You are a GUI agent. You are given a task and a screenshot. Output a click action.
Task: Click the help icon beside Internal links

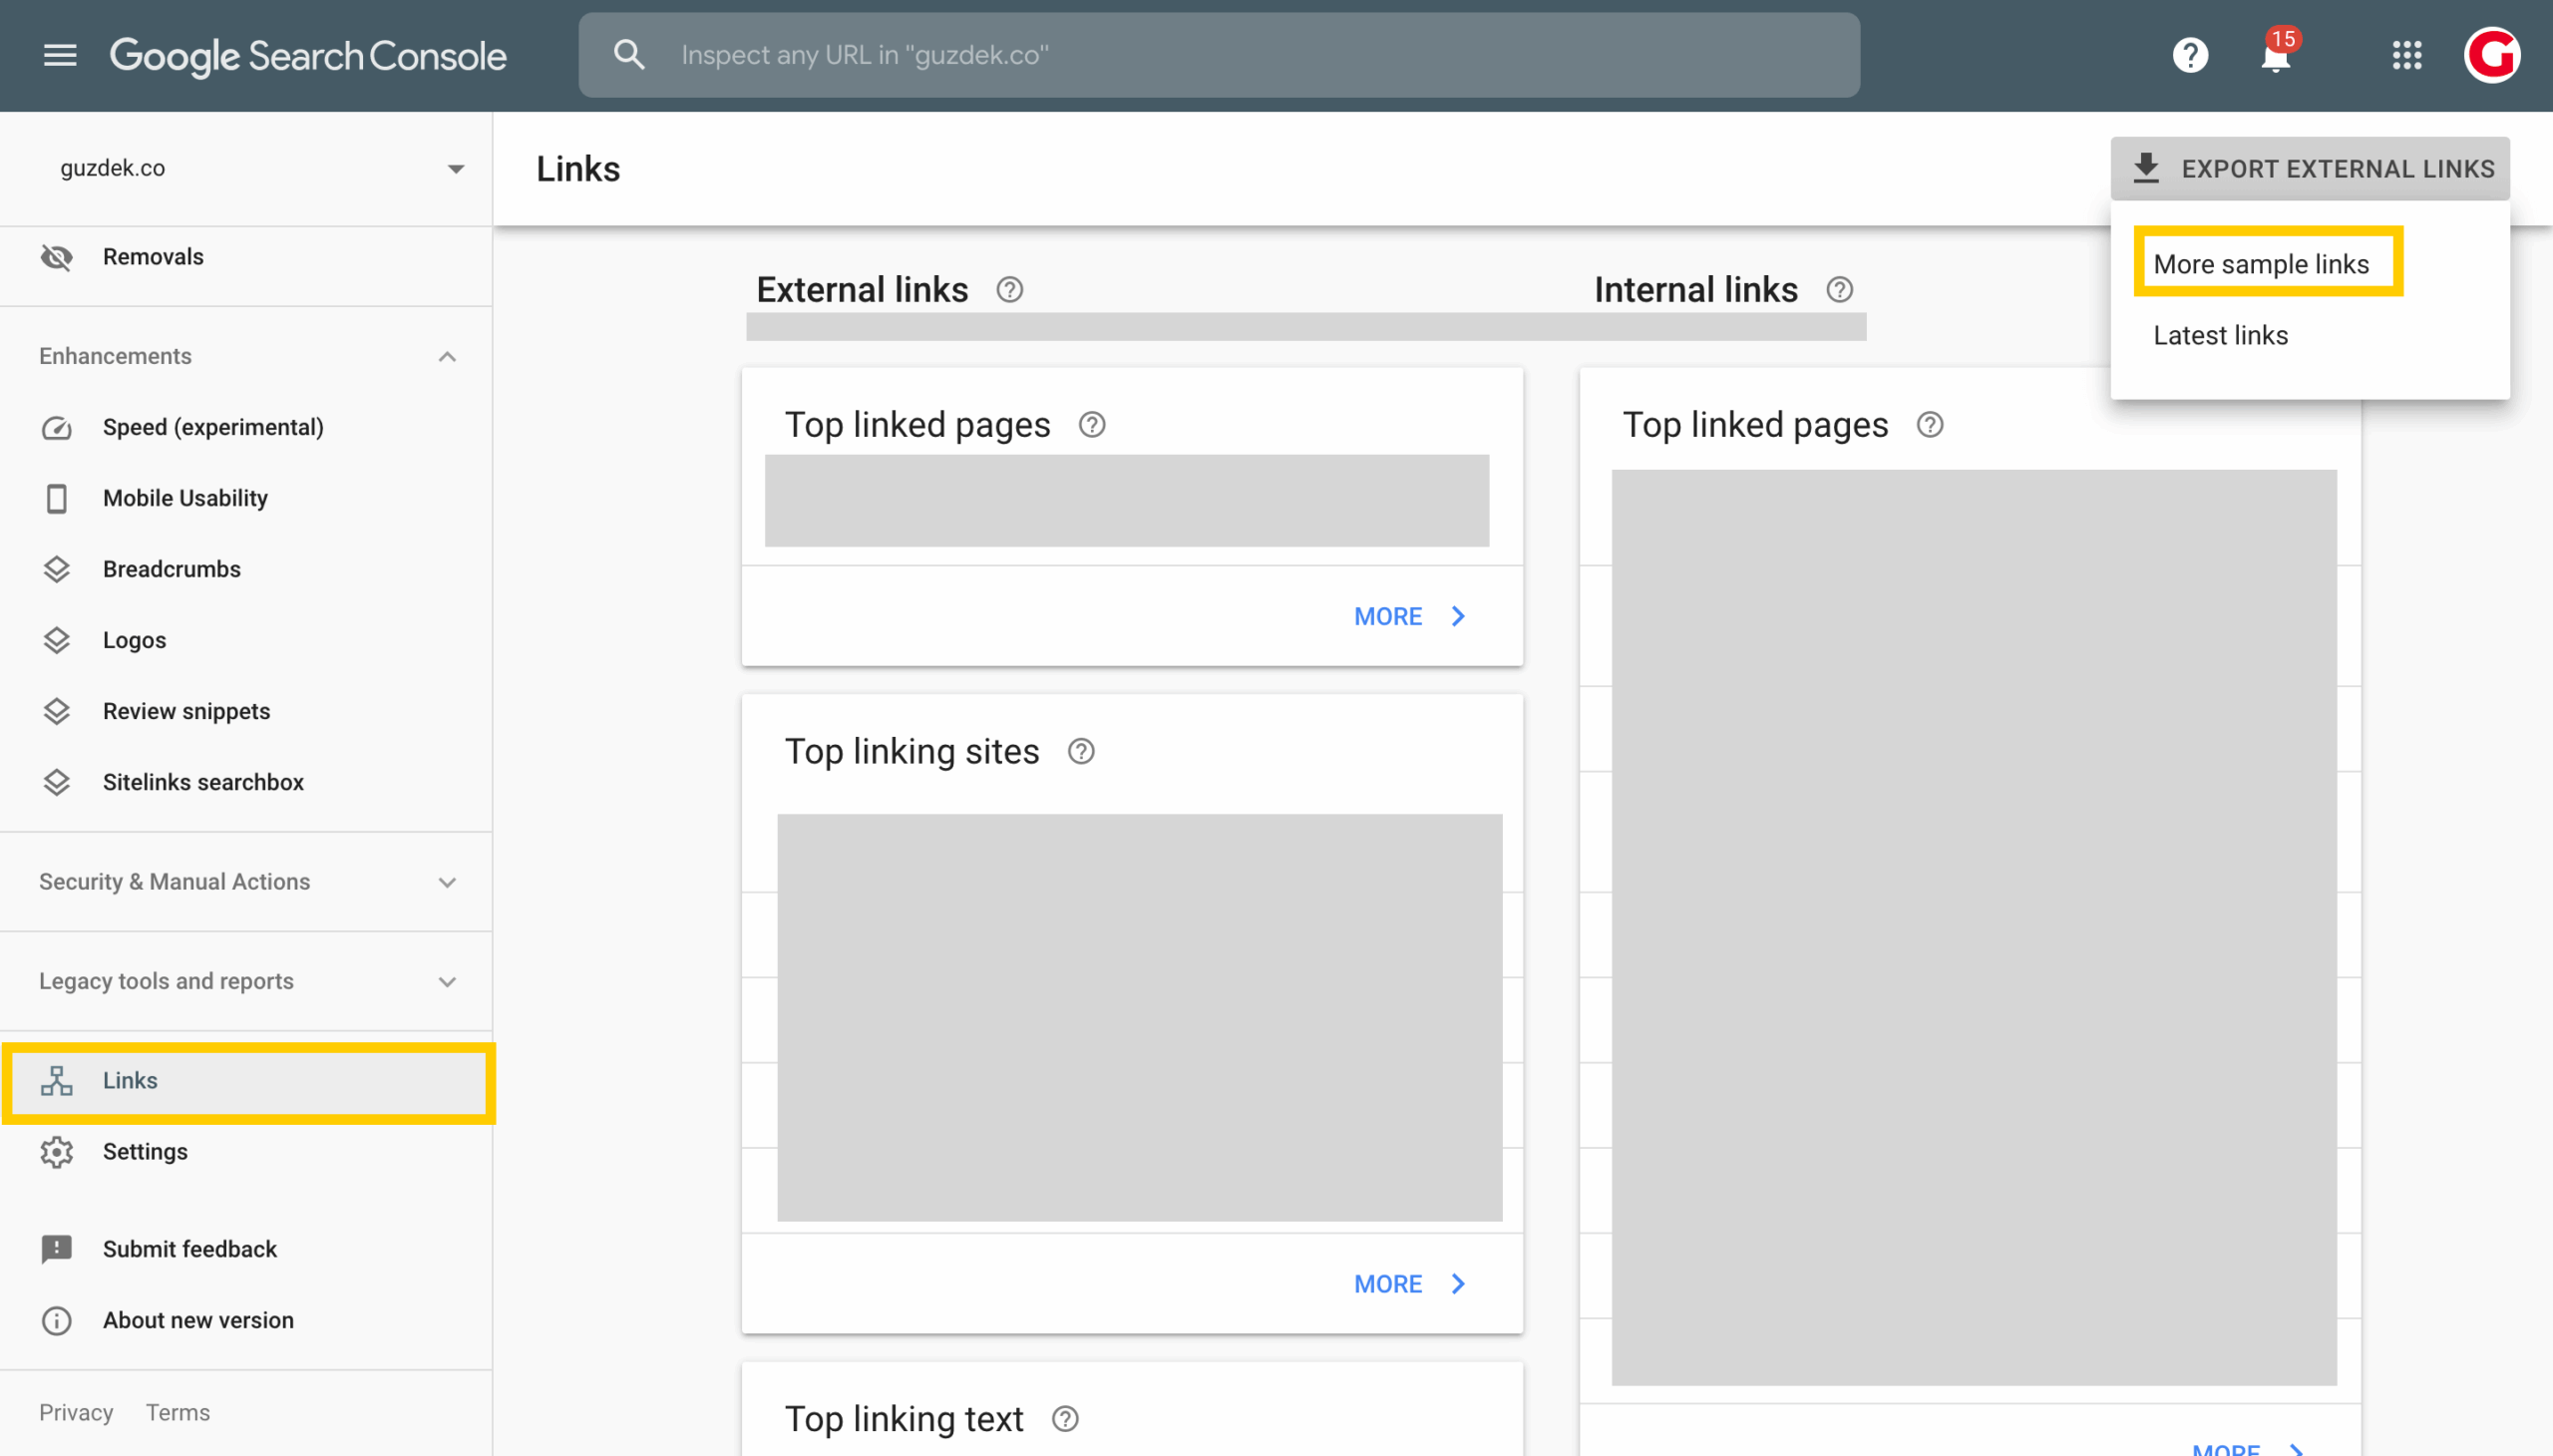pyautogui.click(x=1839, y=290)
